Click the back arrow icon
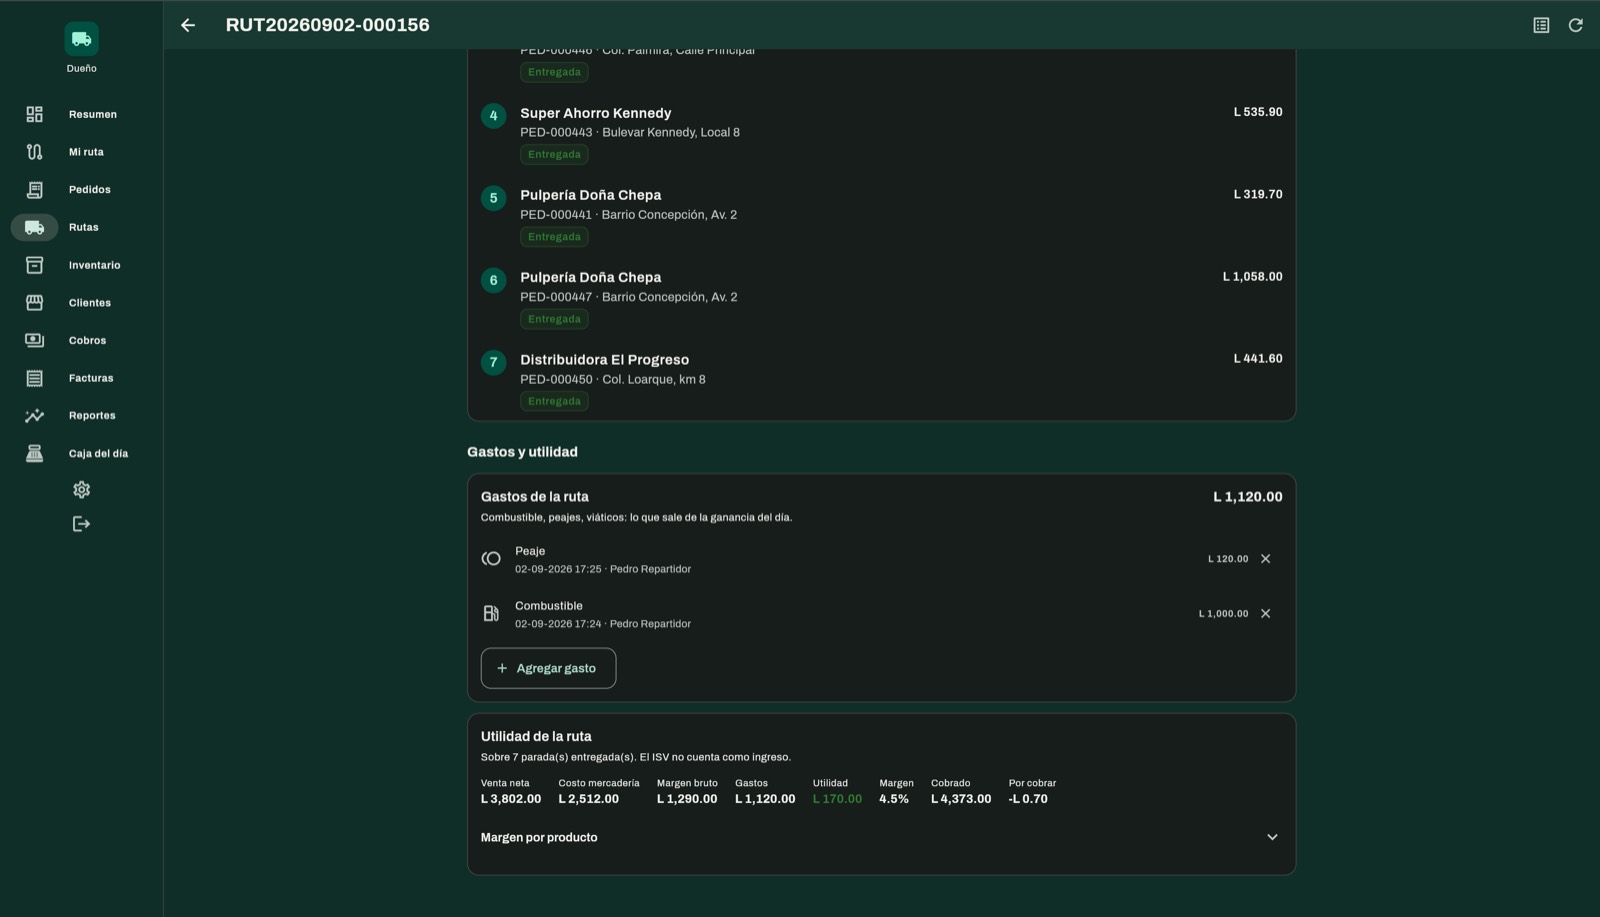This screenshot has width=1600, height=917. (x=188, y=25)
